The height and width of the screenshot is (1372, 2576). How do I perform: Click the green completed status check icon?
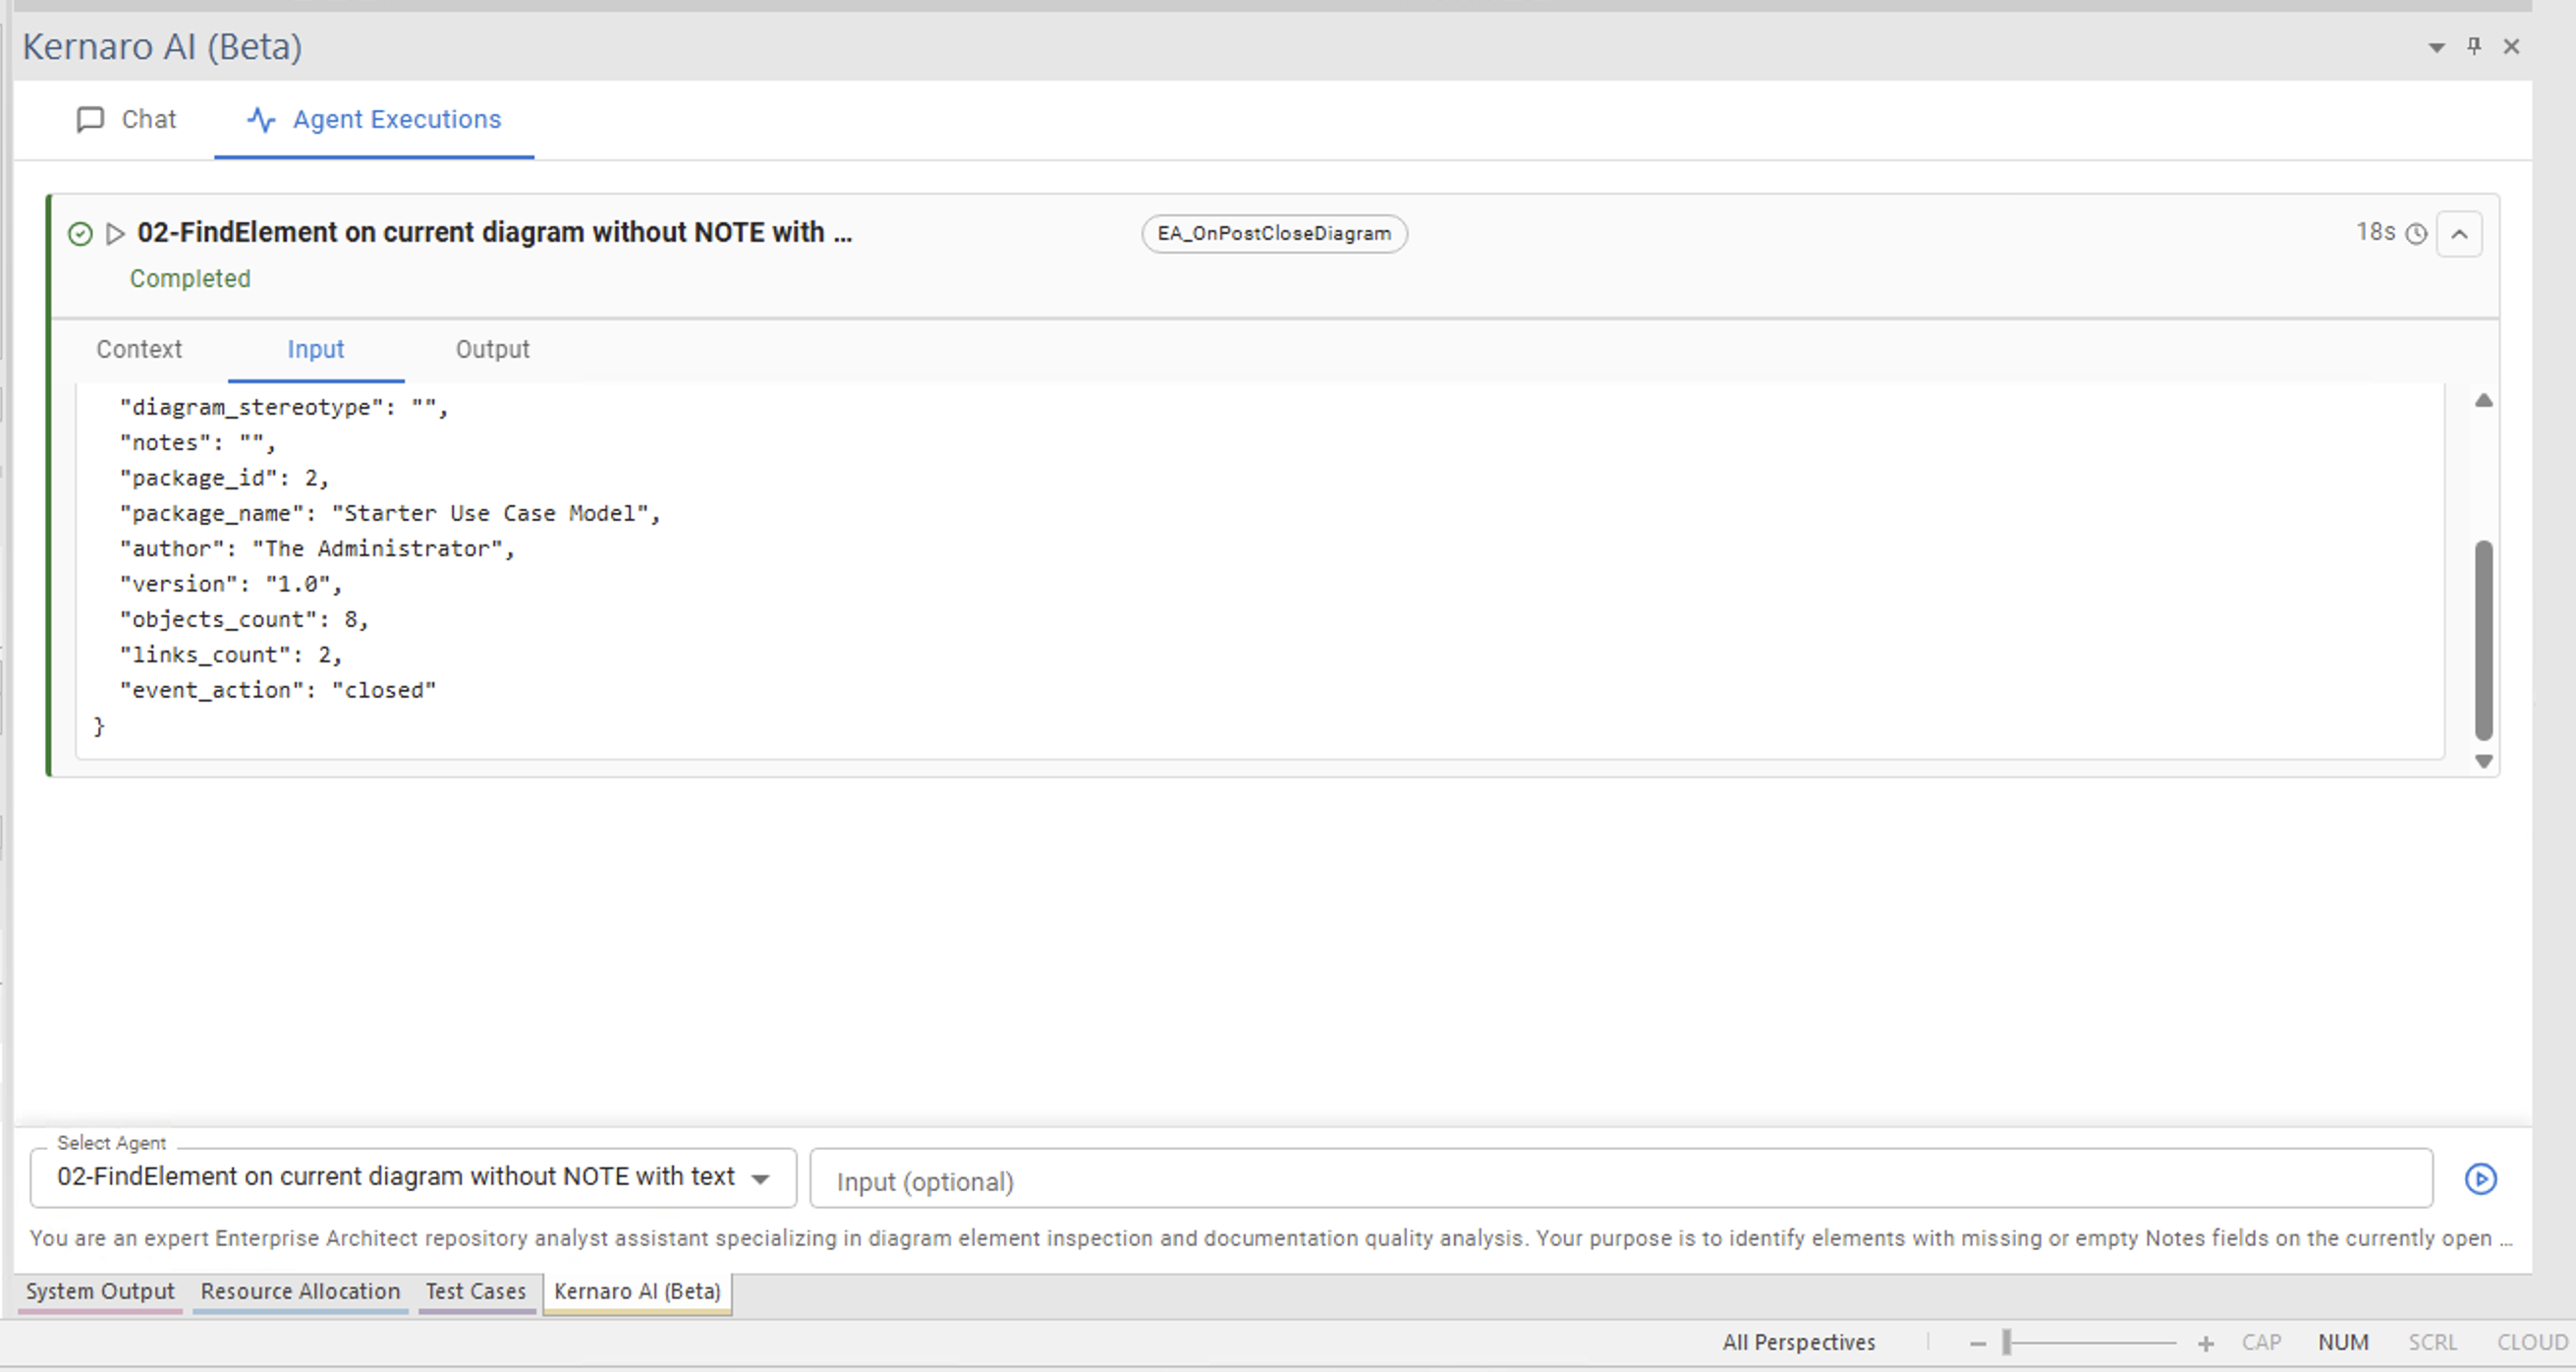80,233
